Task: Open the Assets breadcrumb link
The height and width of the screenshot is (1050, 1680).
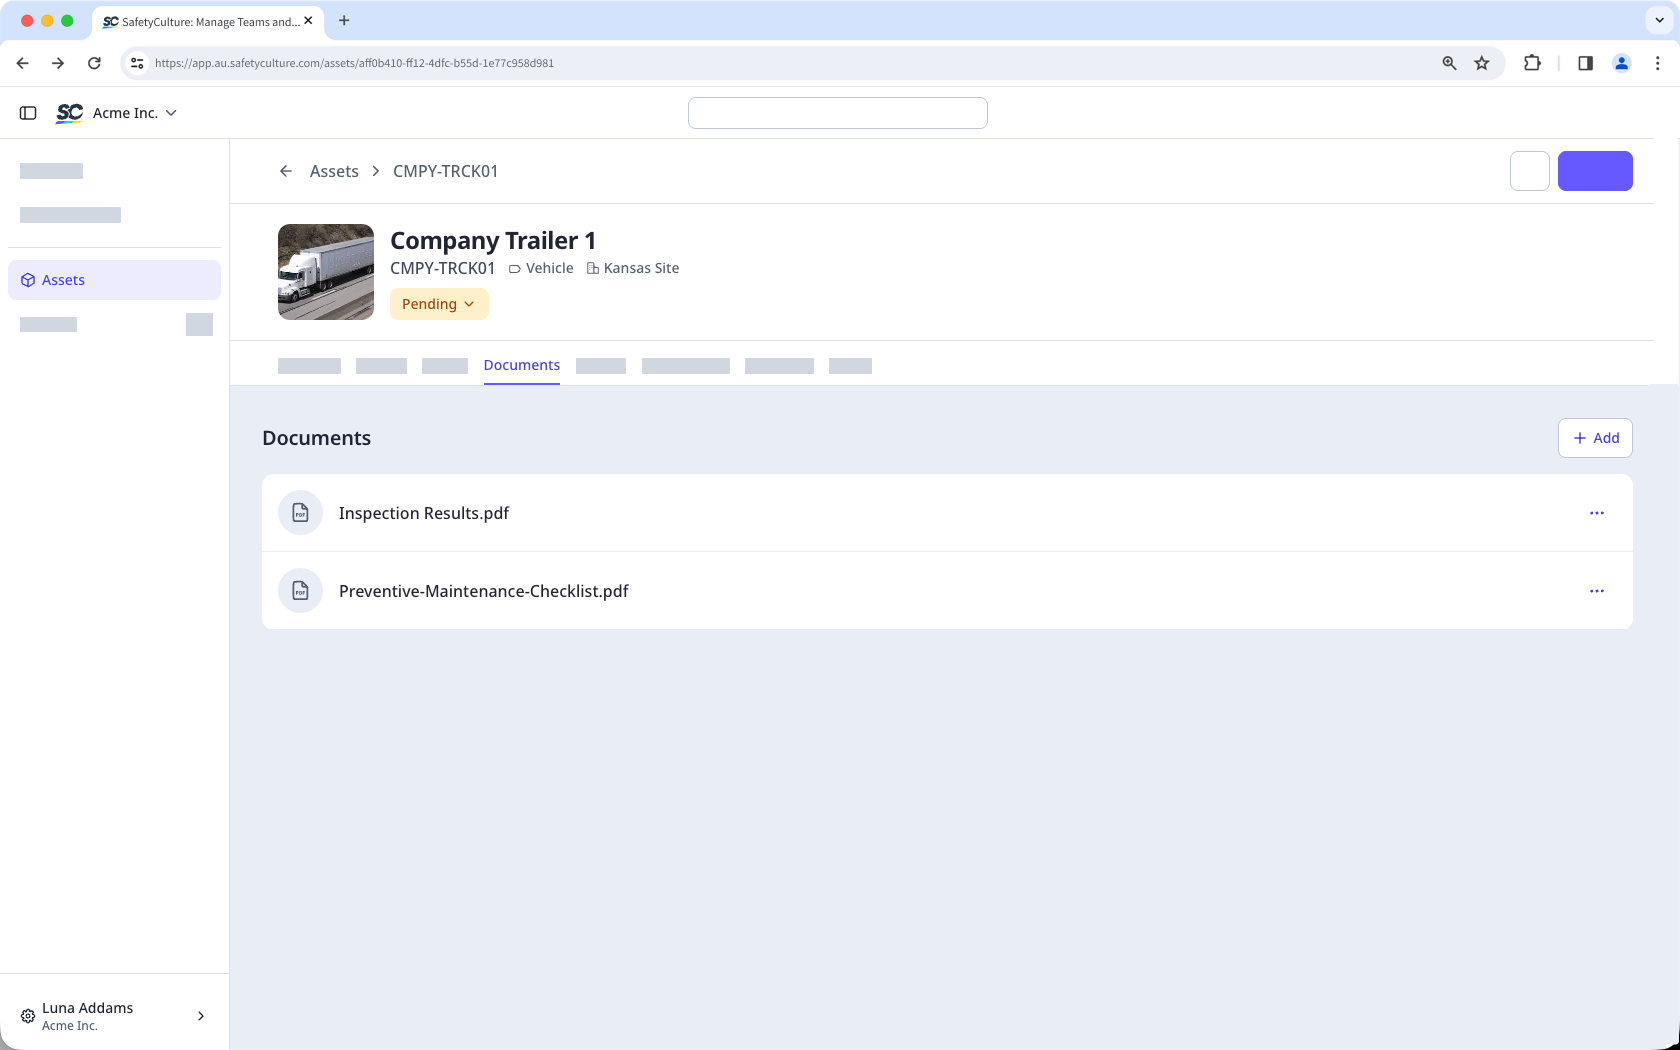Action: coord(334,171)
